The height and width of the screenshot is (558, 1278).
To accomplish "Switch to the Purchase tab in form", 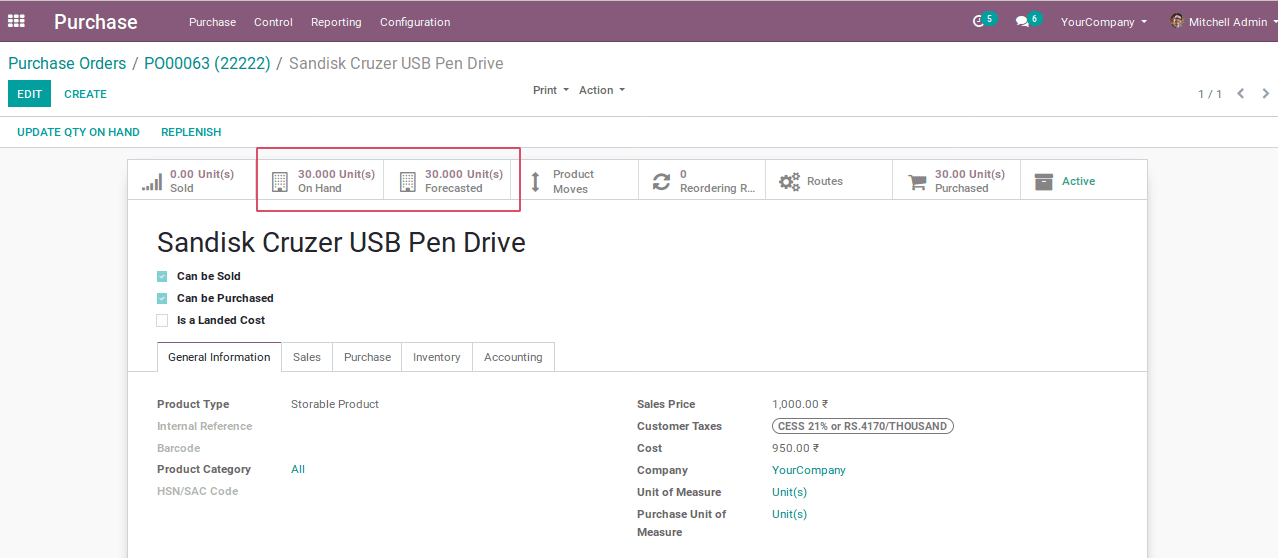I will [367, 357].
